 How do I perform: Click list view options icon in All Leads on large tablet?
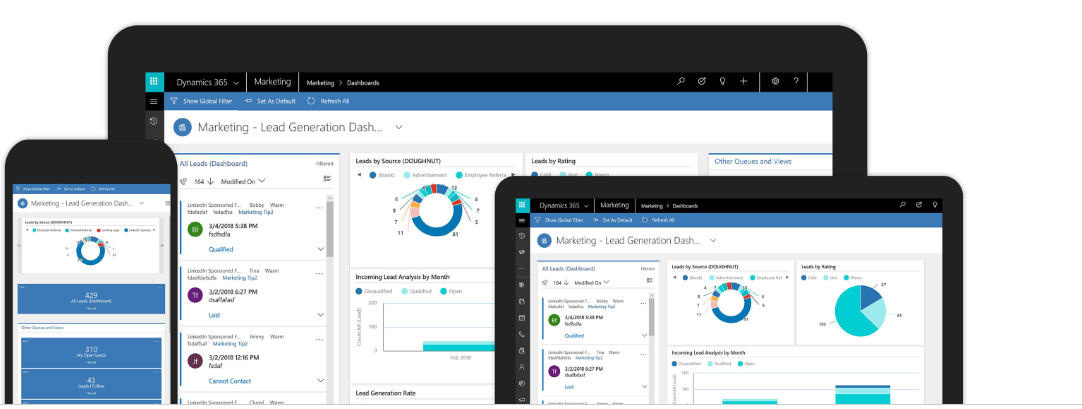click(328, 179)
